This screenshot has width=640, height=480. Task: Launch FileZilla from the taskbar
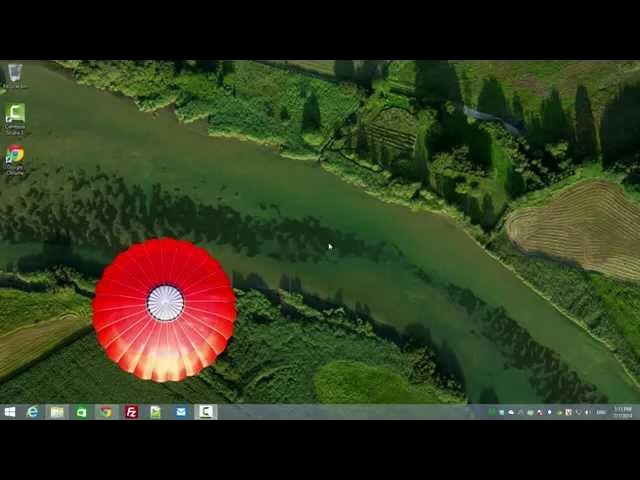[131, 411]
